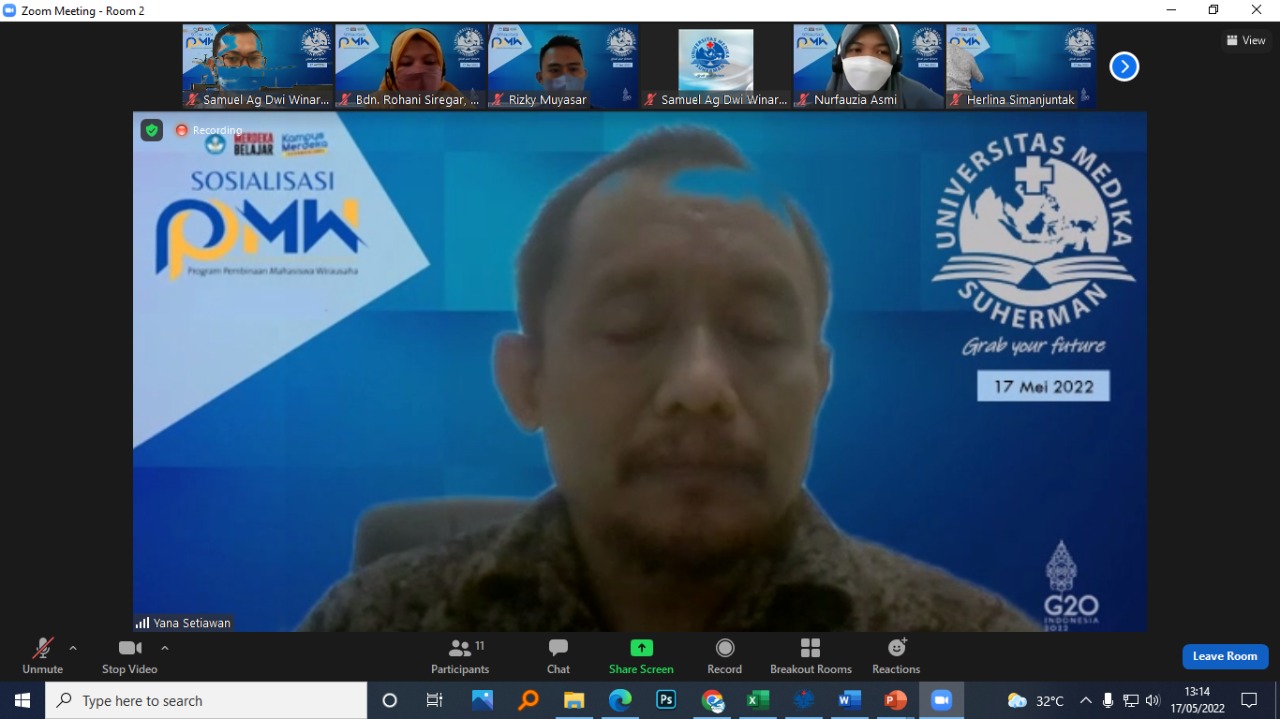Open the Participants panel

(460, 656)
